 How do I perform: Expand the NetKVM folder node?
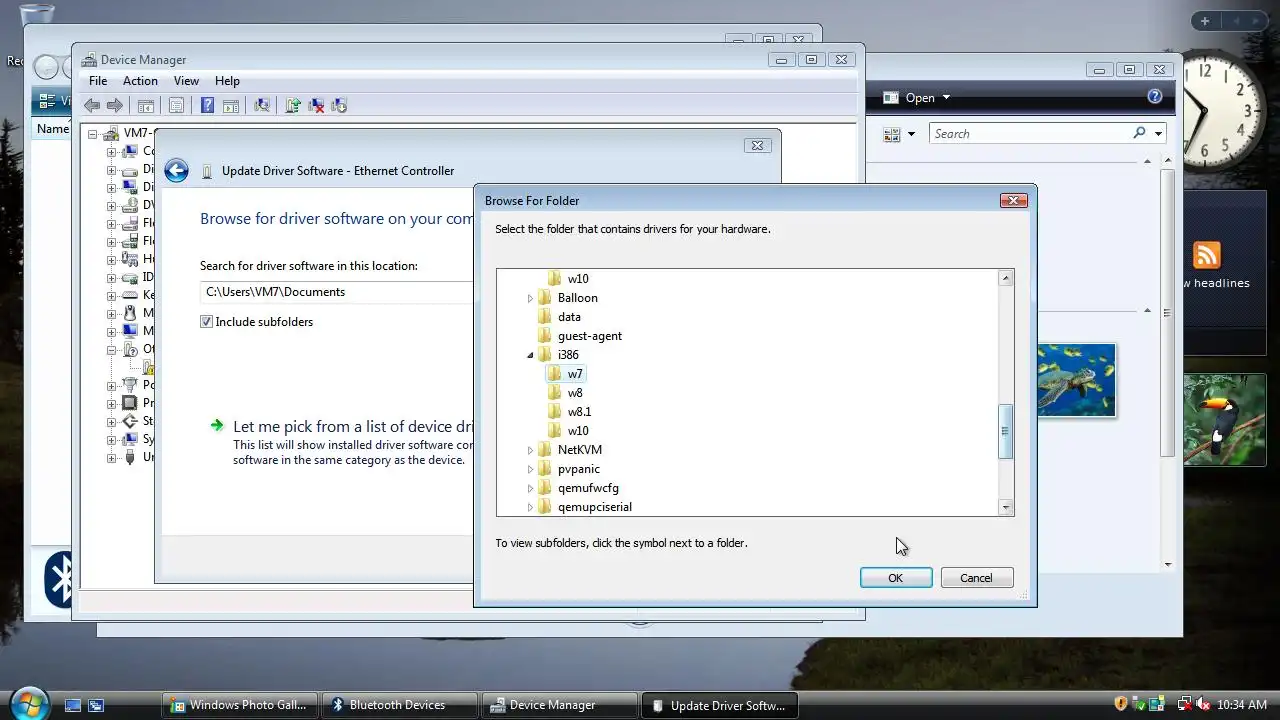click(530, 450)
